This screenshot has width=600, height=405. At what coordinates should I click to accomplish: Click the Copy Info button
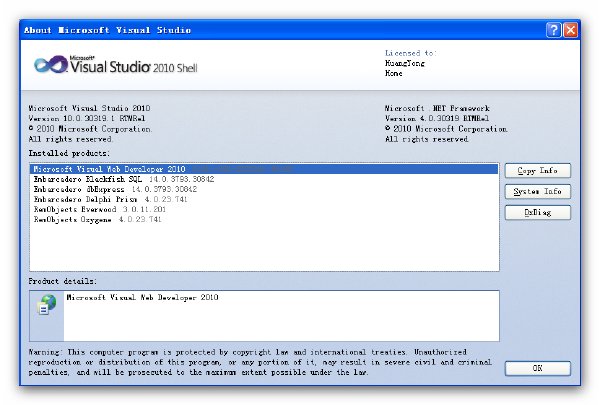click(x=537, y=171)
